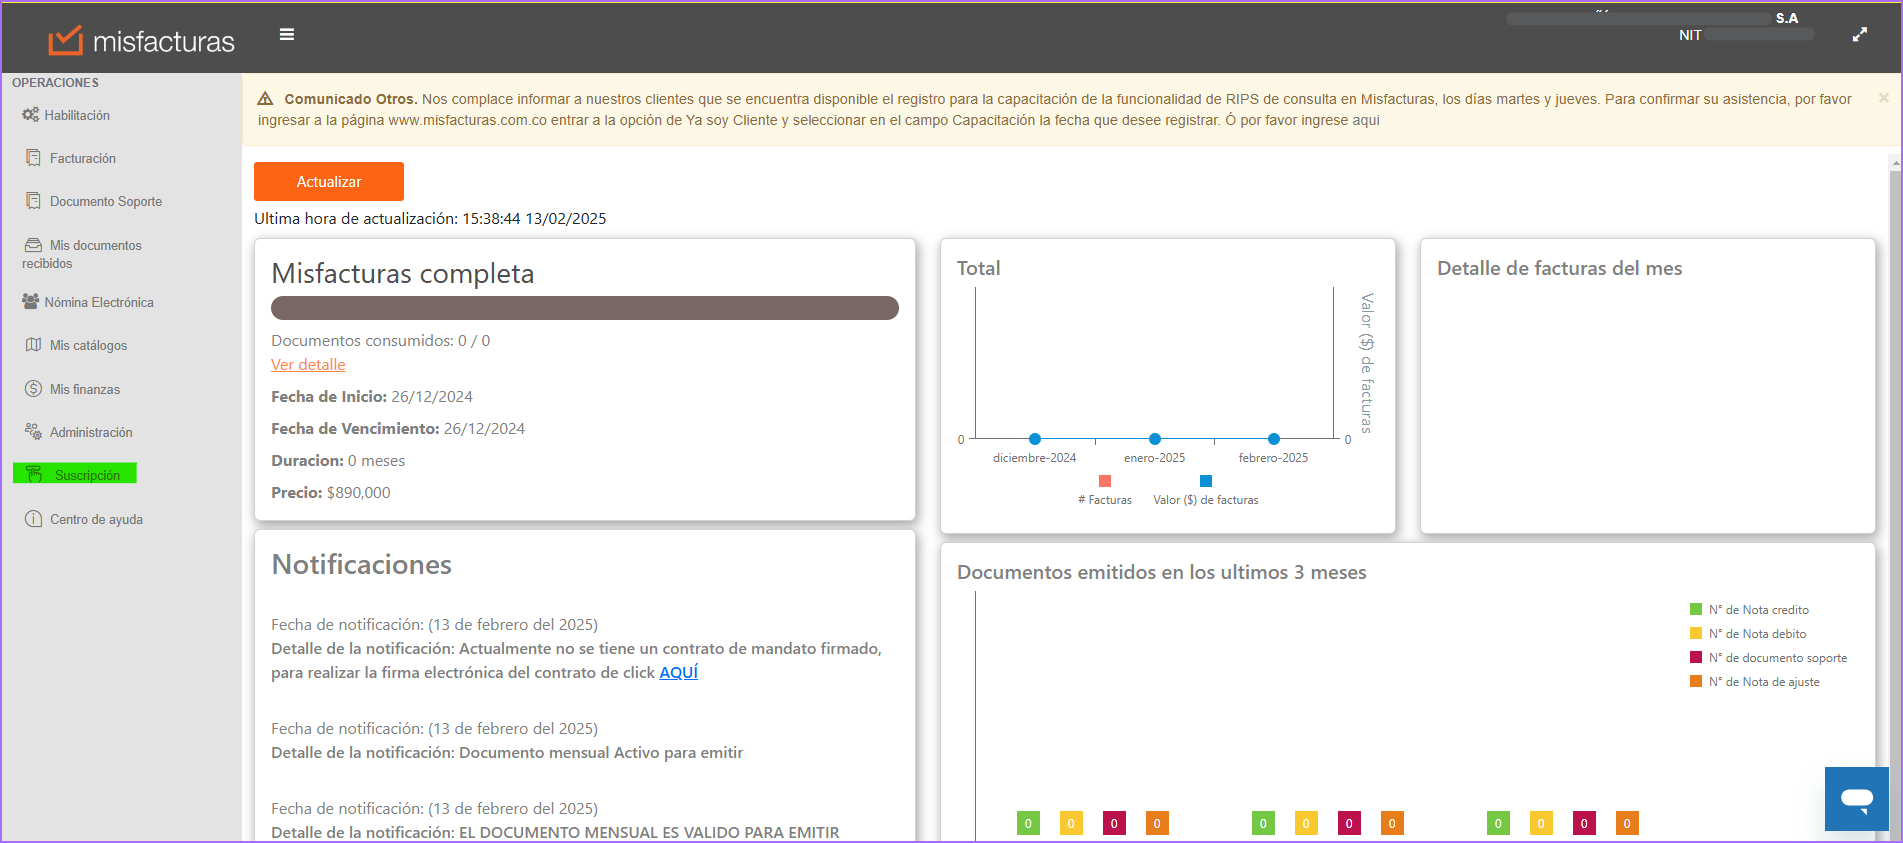Click the Documento Soporte icon

pos(33,201)
